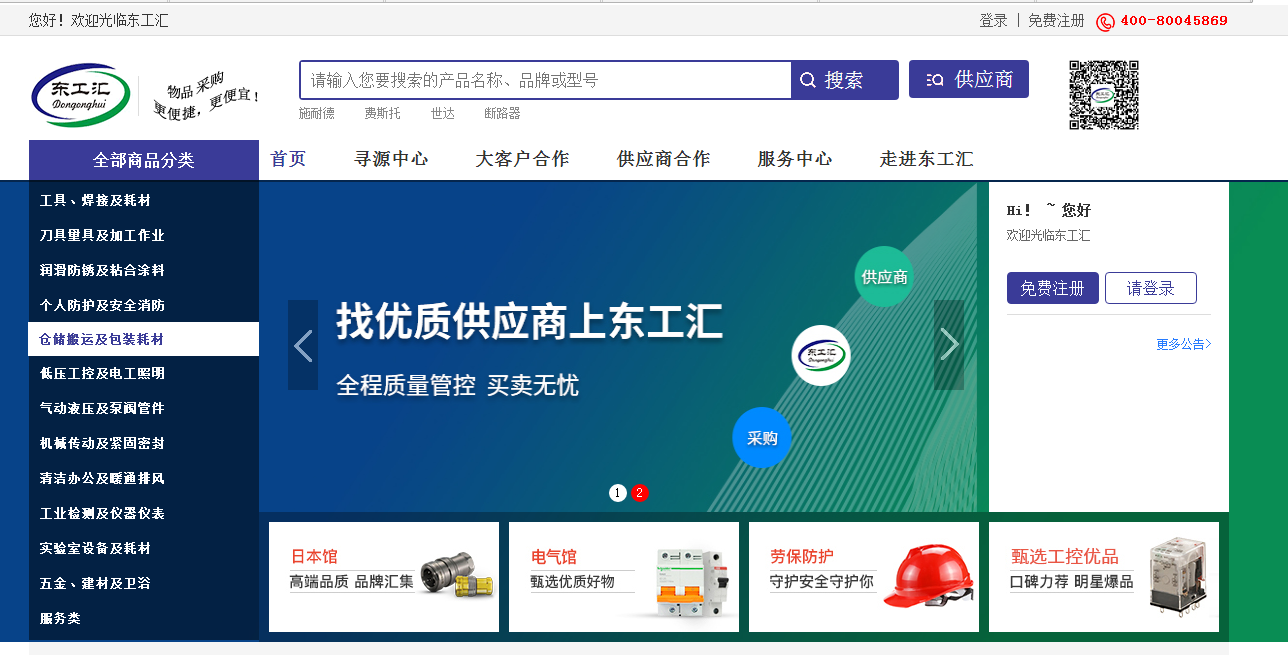Go to 服务中心 in the navigation bar

click(x=794, y=159)
